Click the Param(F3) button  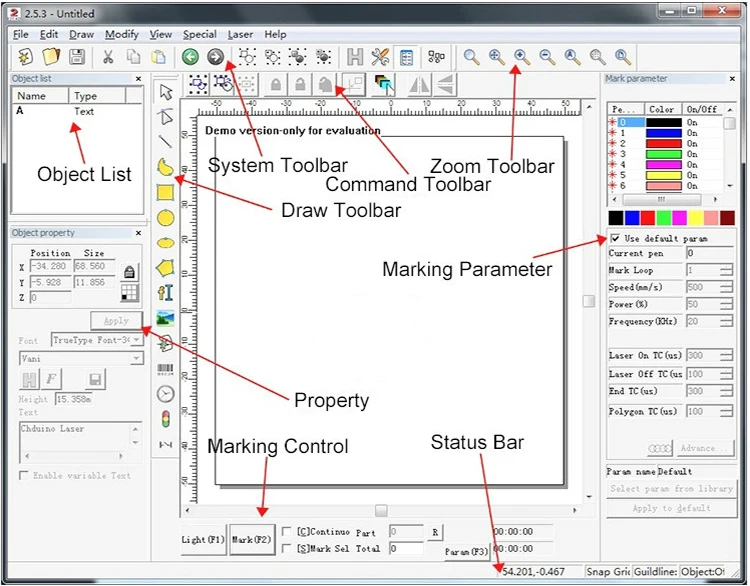tap(465, 552)
